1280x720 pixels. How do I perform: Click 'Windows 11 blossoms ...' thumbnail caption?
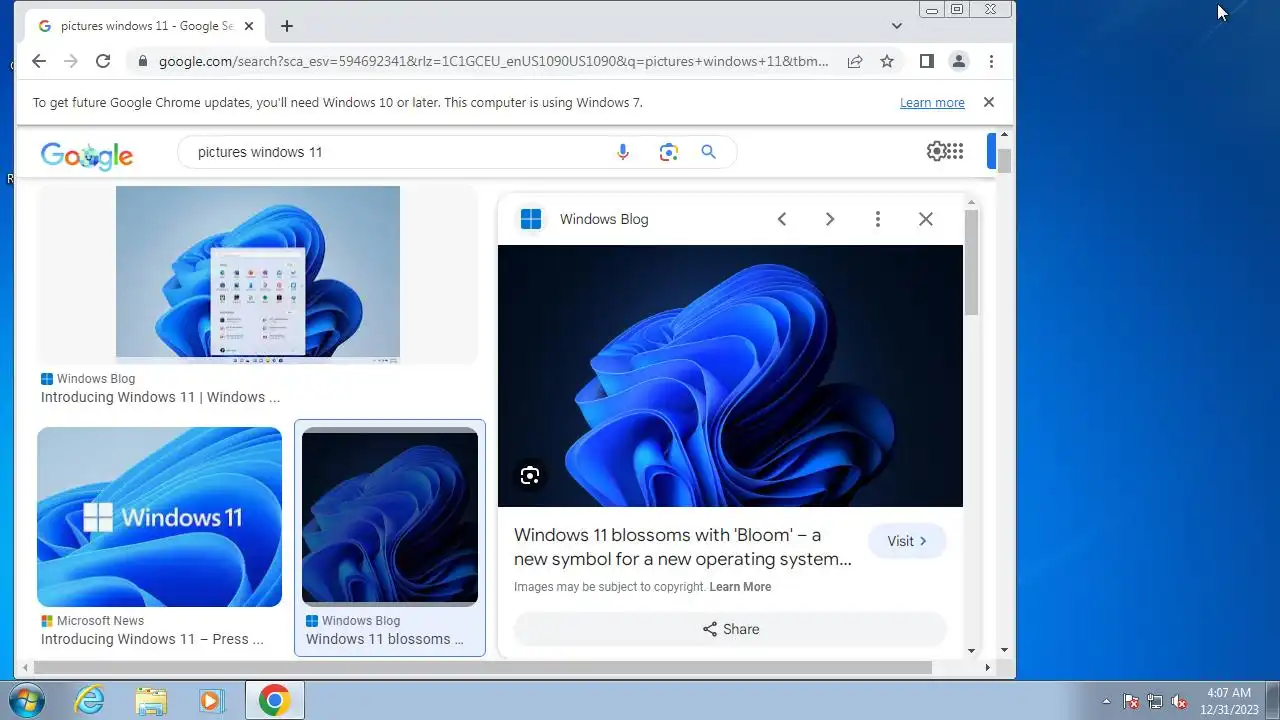385,639
